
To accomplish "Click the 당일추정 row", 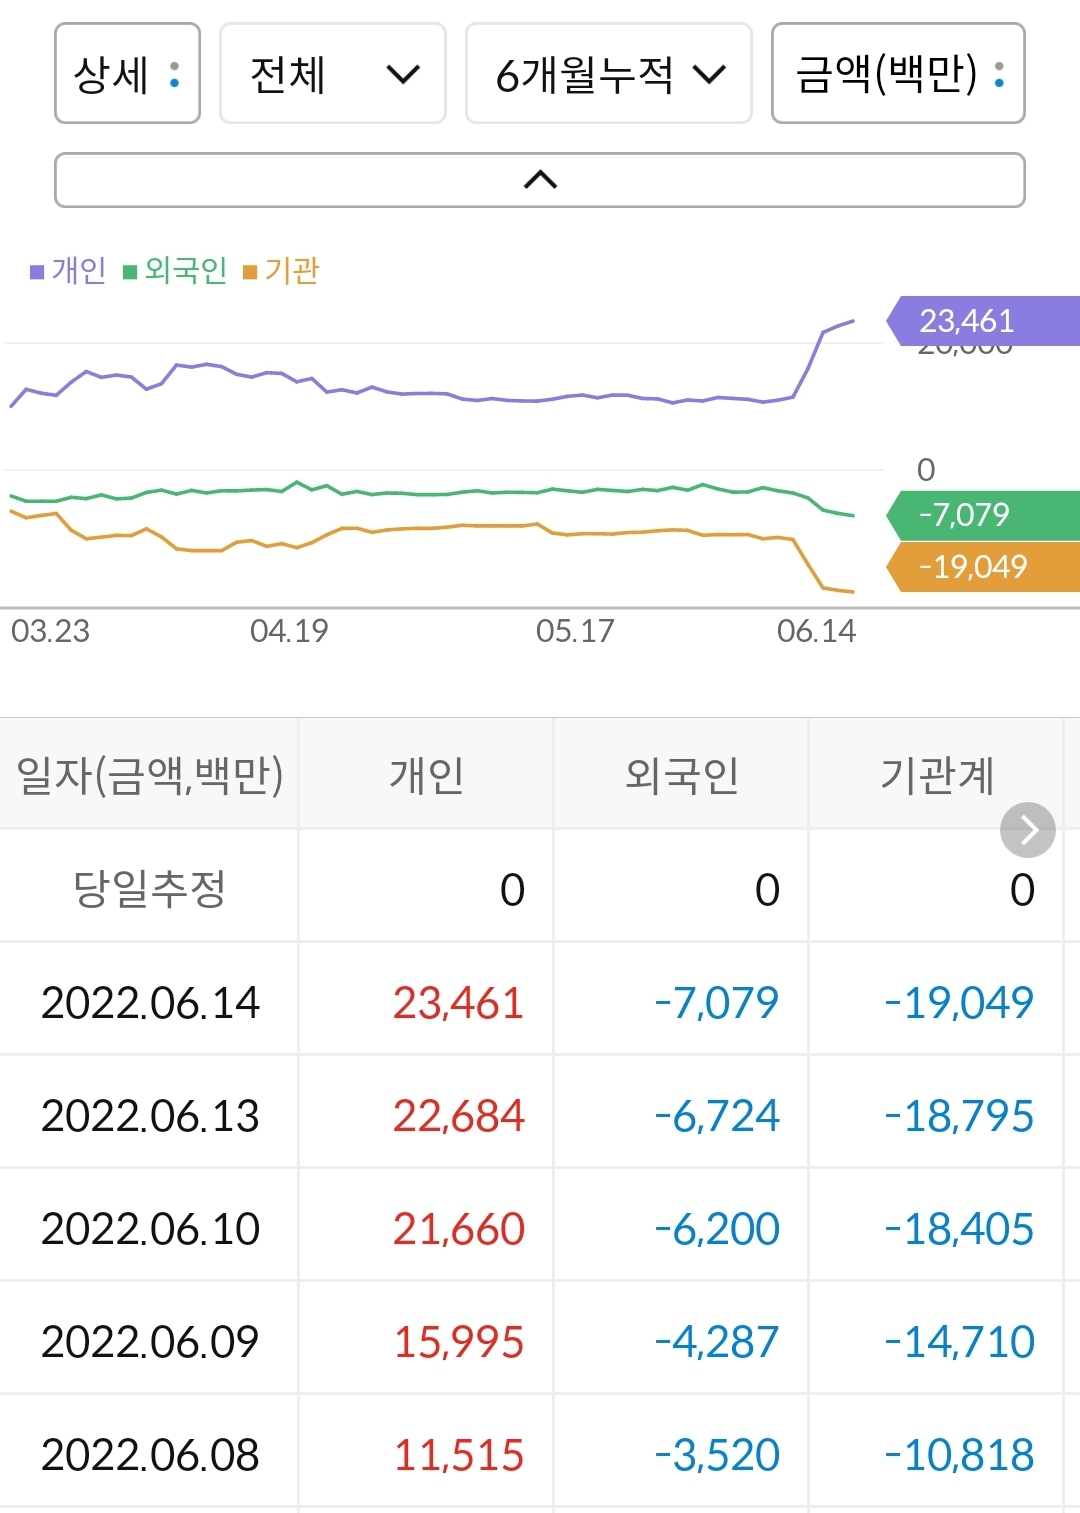I will pos(150,887).
